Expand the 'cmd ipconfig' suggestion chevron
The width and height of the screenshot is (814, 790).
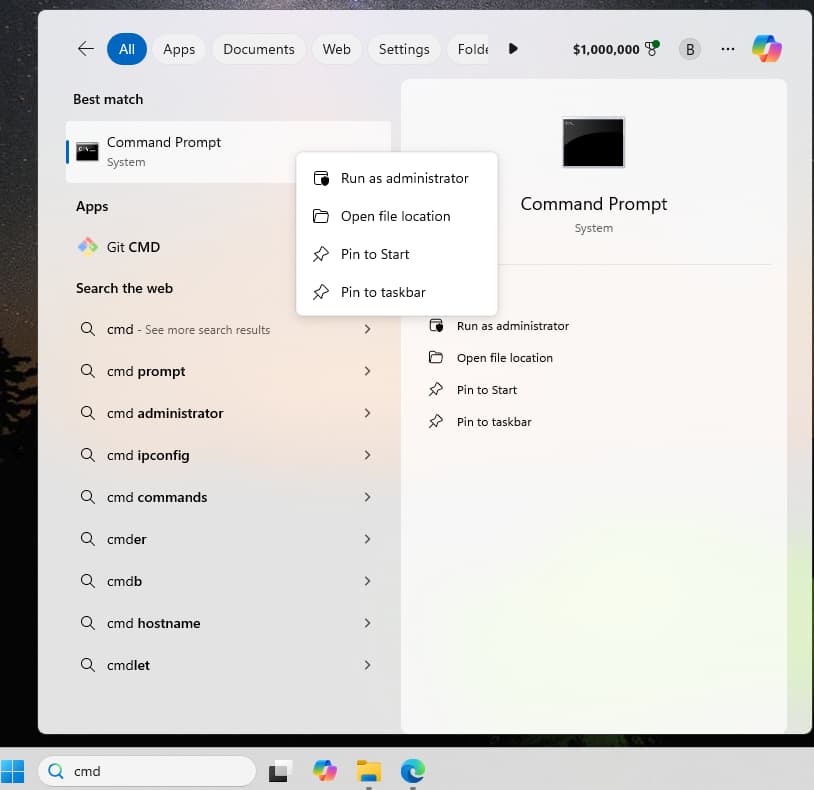368,455
